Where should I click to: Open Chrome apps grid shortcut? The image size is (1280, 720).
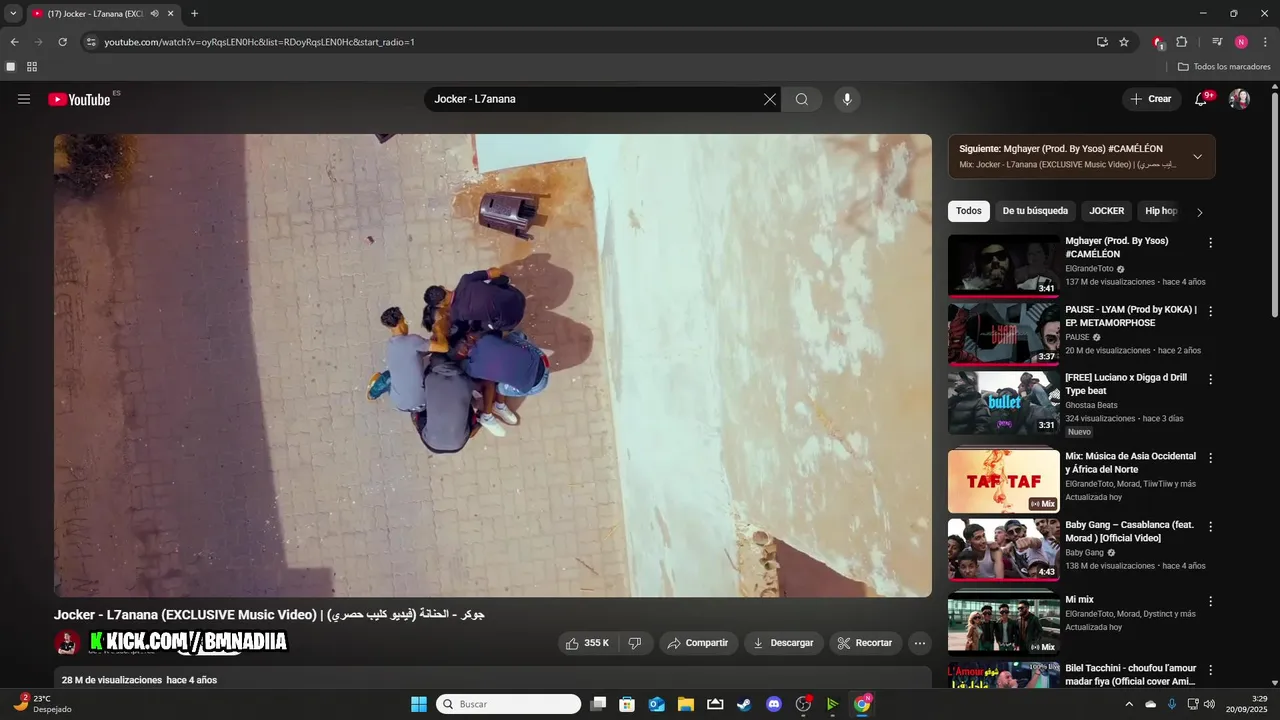coord(32,67)
